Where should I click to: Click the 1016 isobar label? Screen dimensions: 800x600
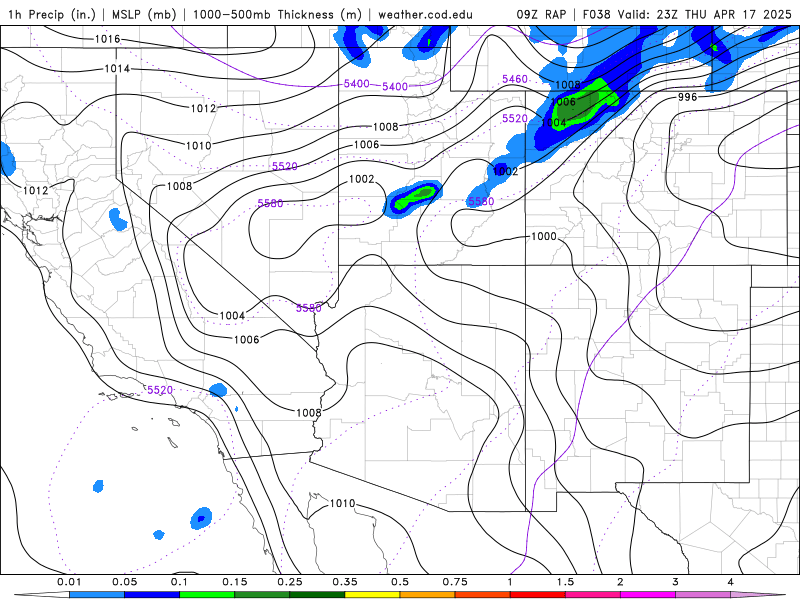coord(108,39)
